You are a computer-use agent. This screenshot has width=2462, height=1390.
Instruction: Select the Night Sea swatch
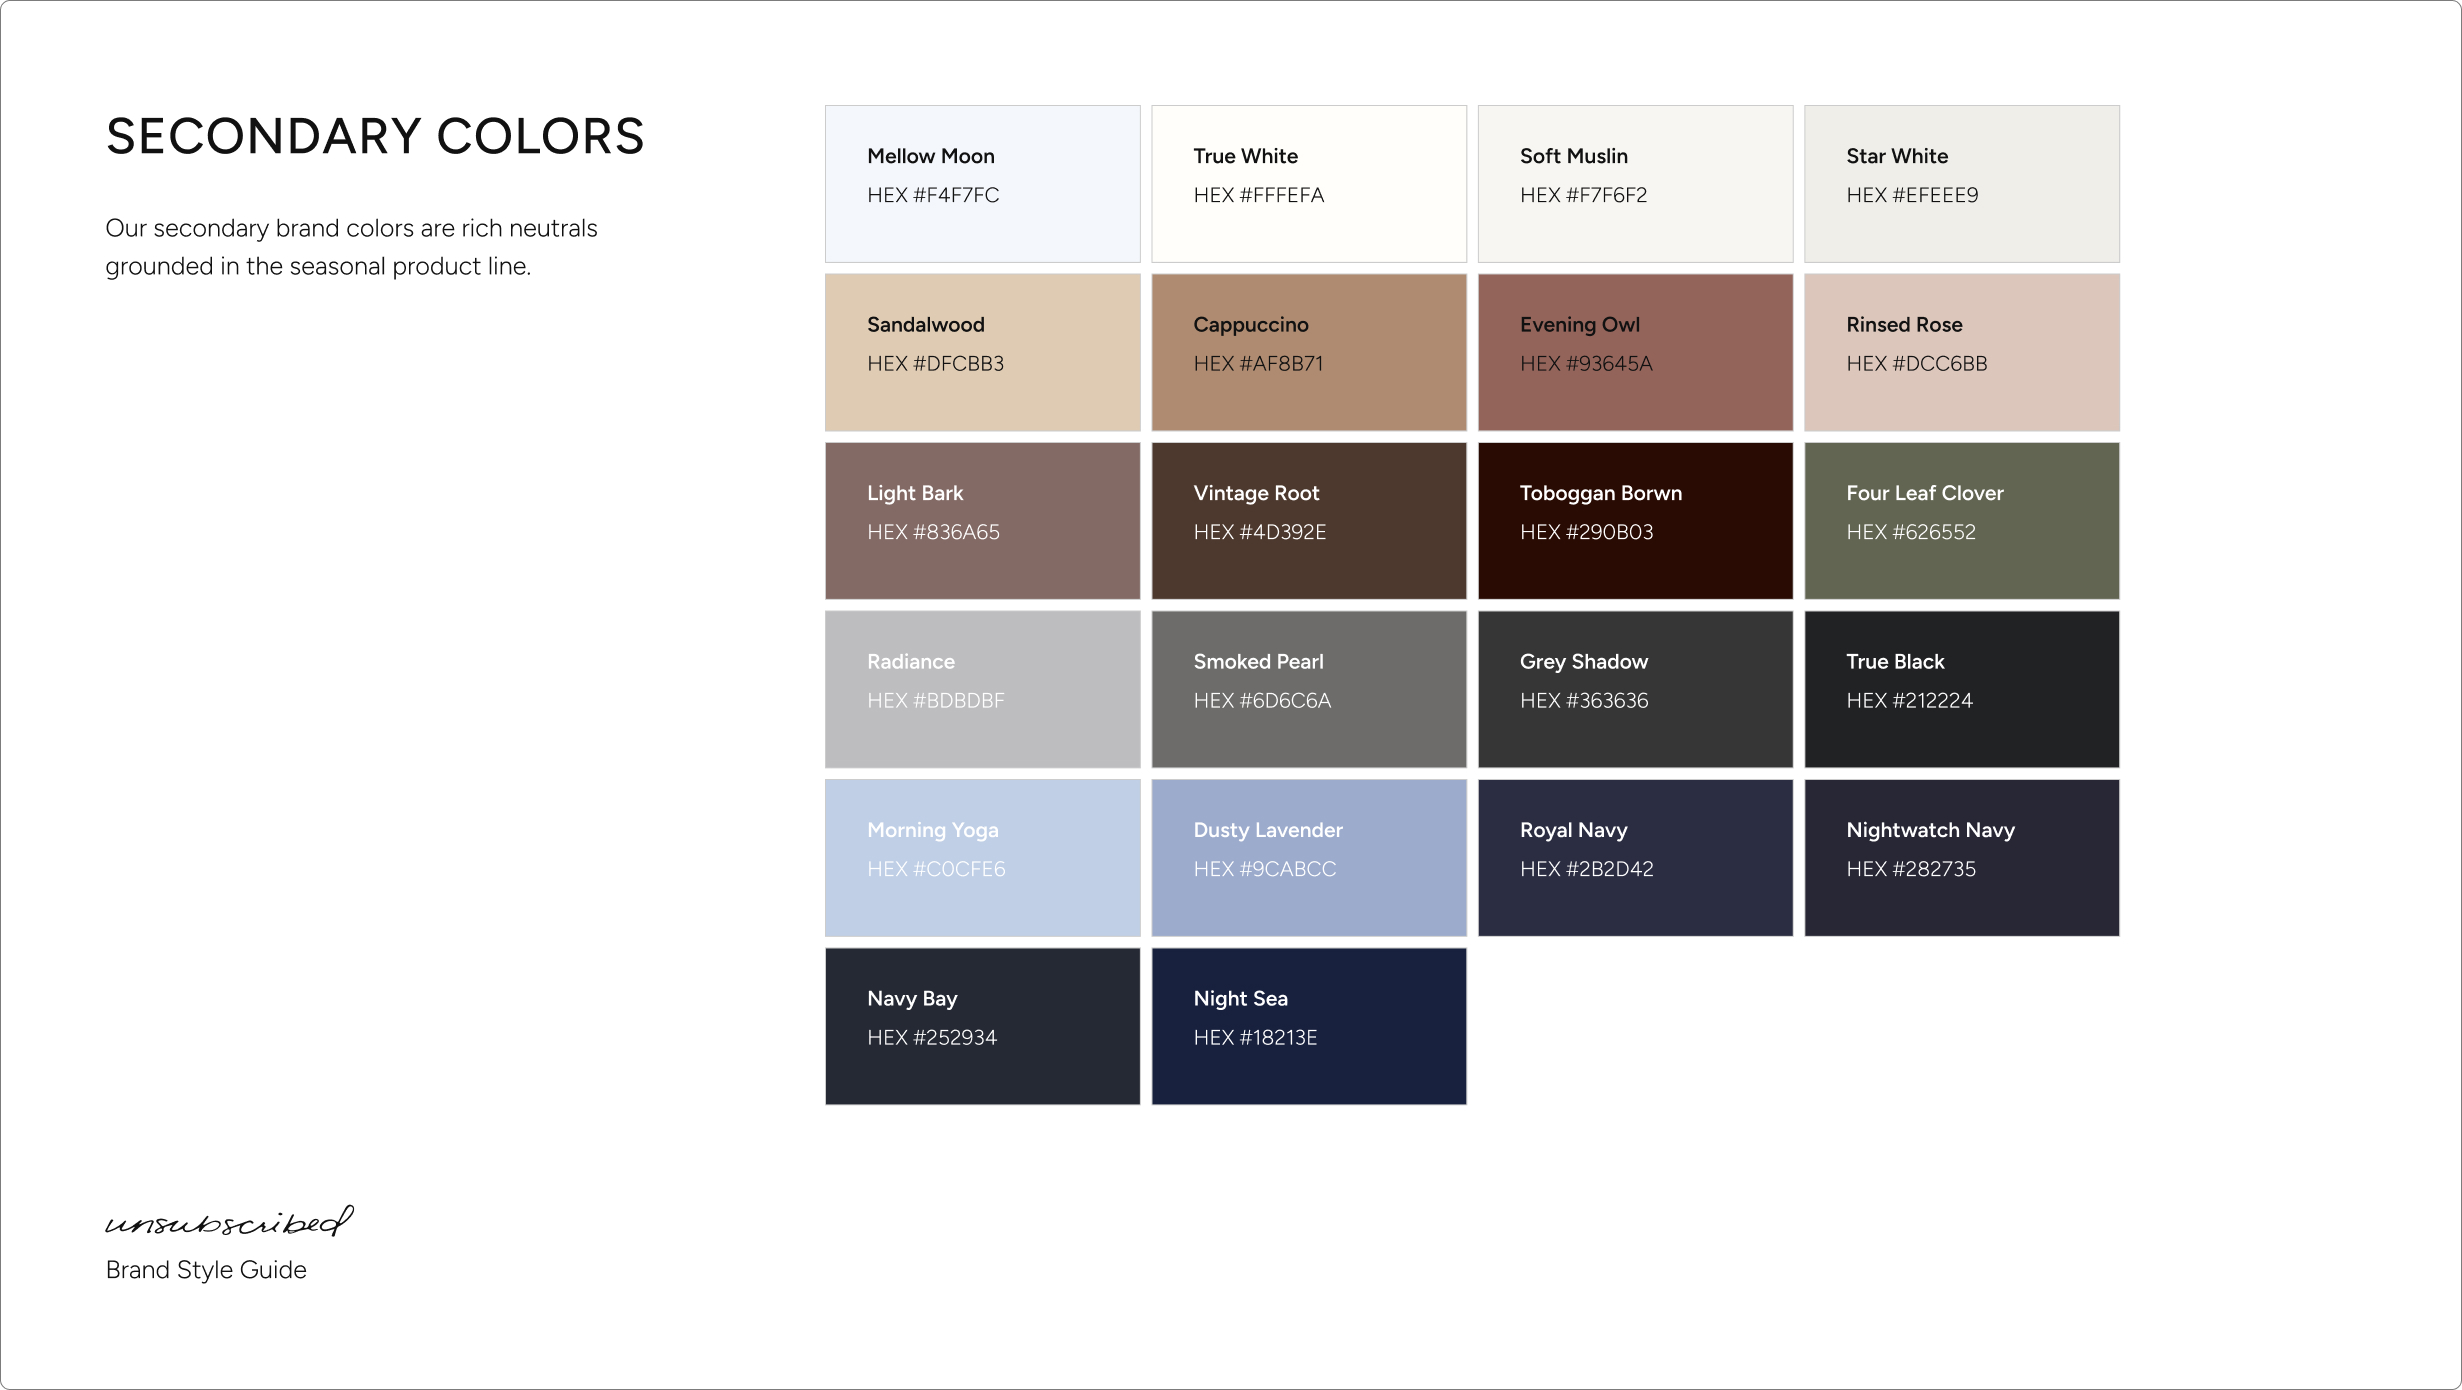pos(1308,1026)
